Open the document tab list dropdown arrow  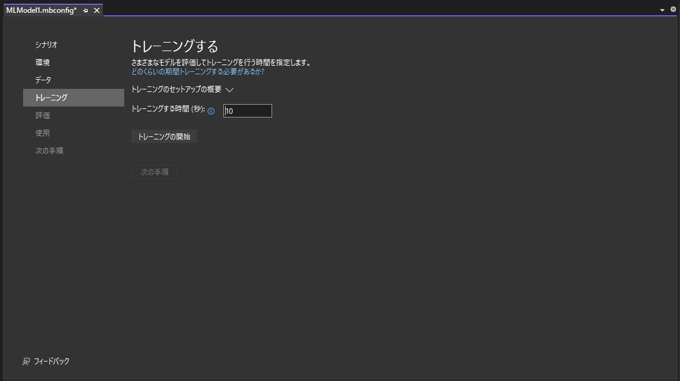point(662,10)
